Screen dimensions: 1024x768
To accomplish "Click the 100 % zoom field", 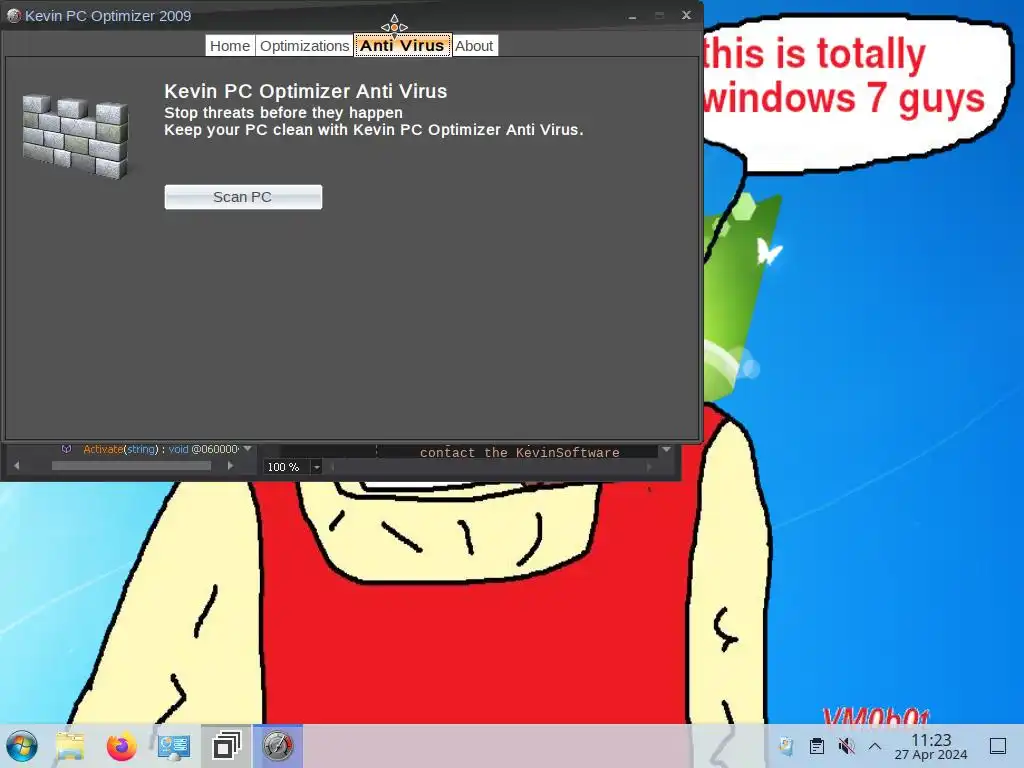I will click(x=287, y=467).
